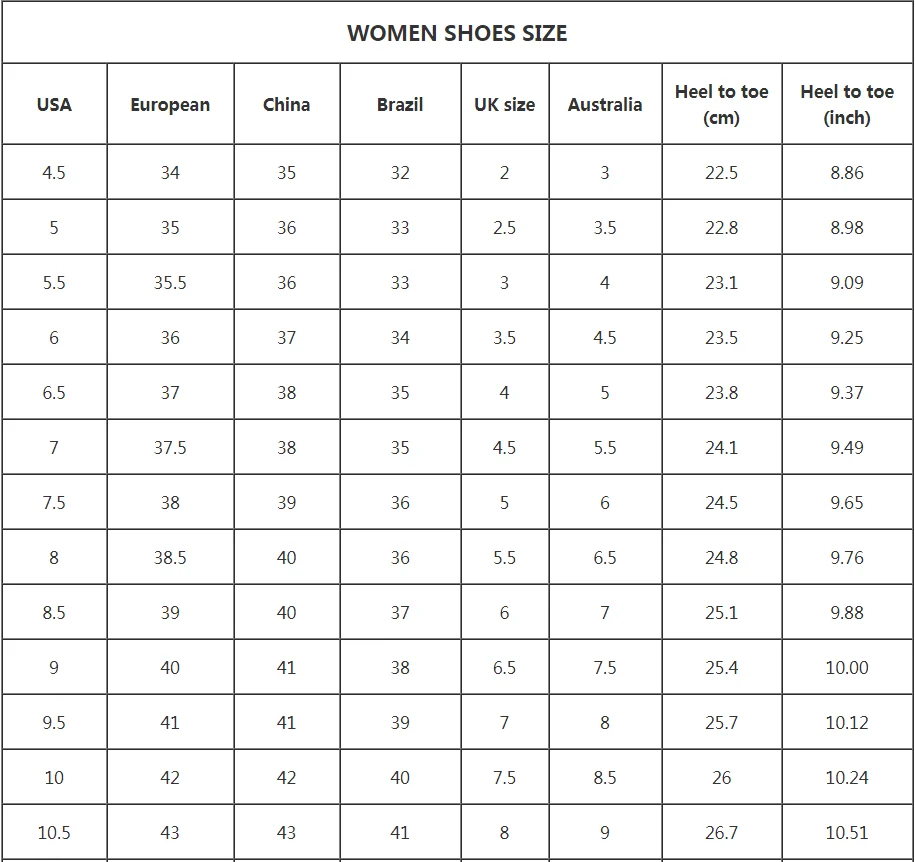Select the European column header
Image resolution: width=915 pixels, height=862 pixels.
pyautogui.click(x=170, y=104)
